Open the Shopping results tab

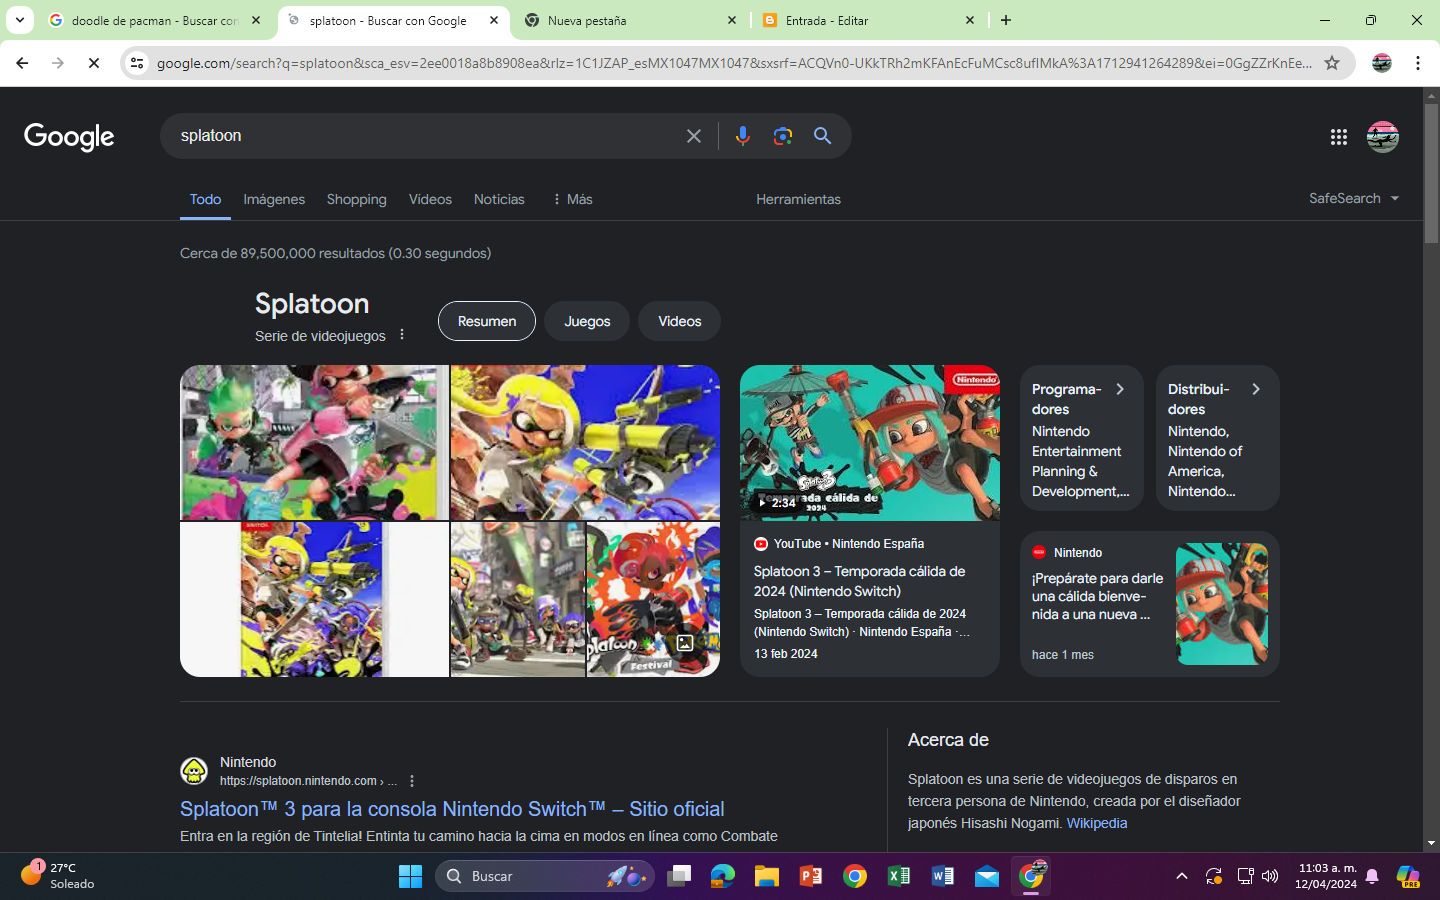[356, 199]
